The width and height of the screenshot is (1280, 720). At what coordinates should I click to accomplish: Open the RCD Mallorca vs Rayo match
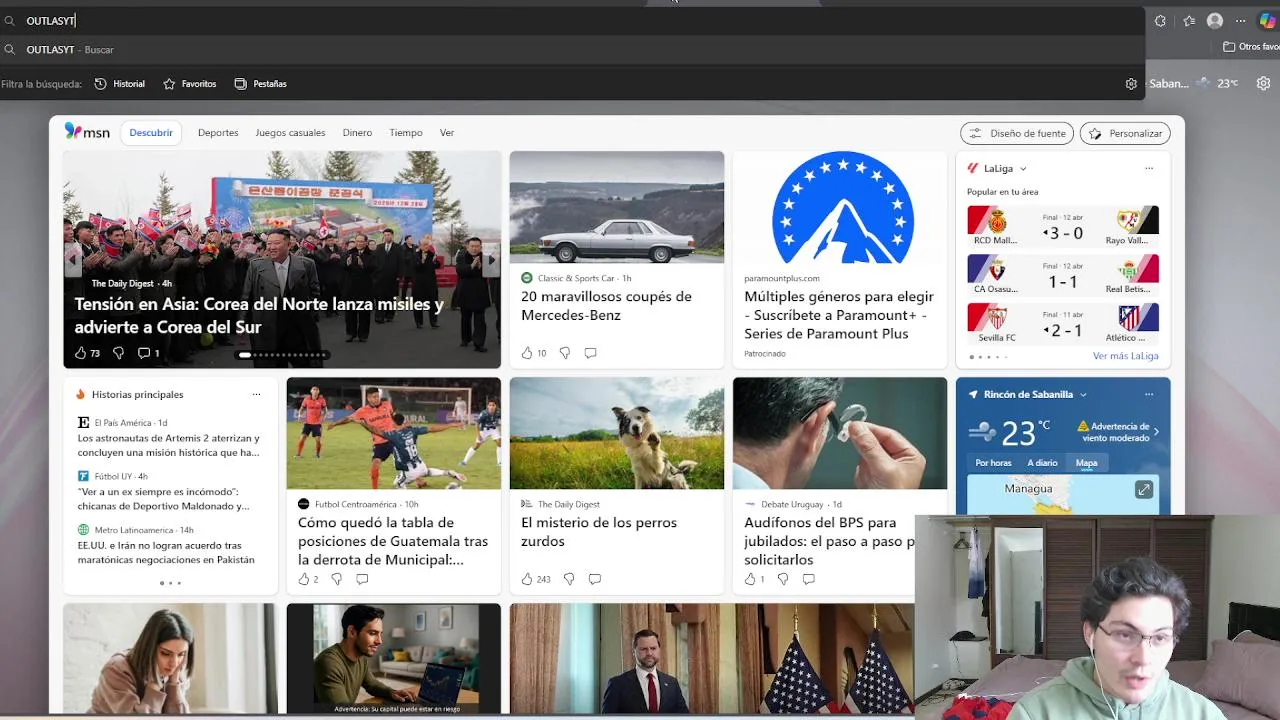[x=1063, y=226]
